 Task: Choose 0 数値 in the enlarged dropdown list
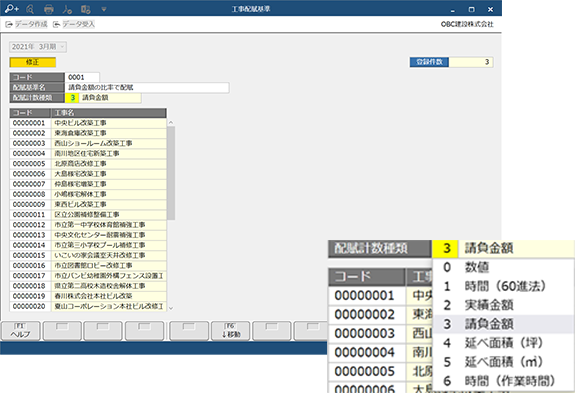pos(503,267)
